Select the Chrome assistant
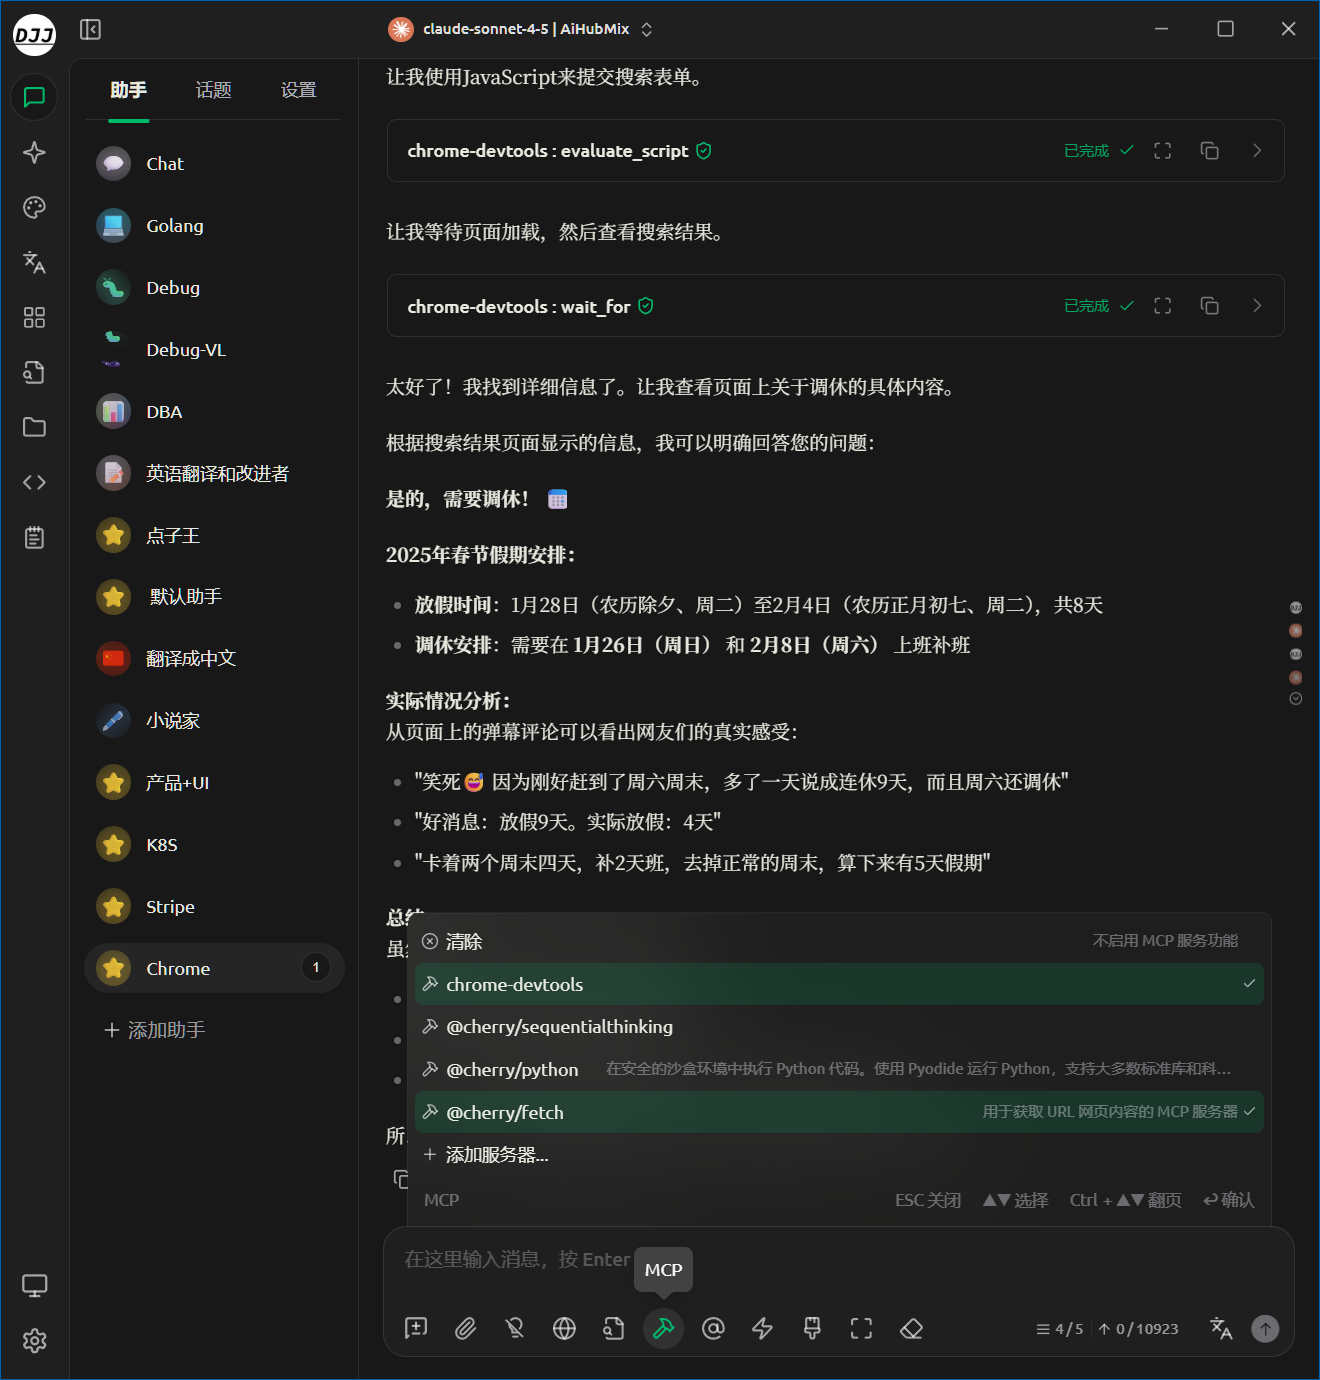Screen dimensions: 1320x1380 tap(214, 968)
